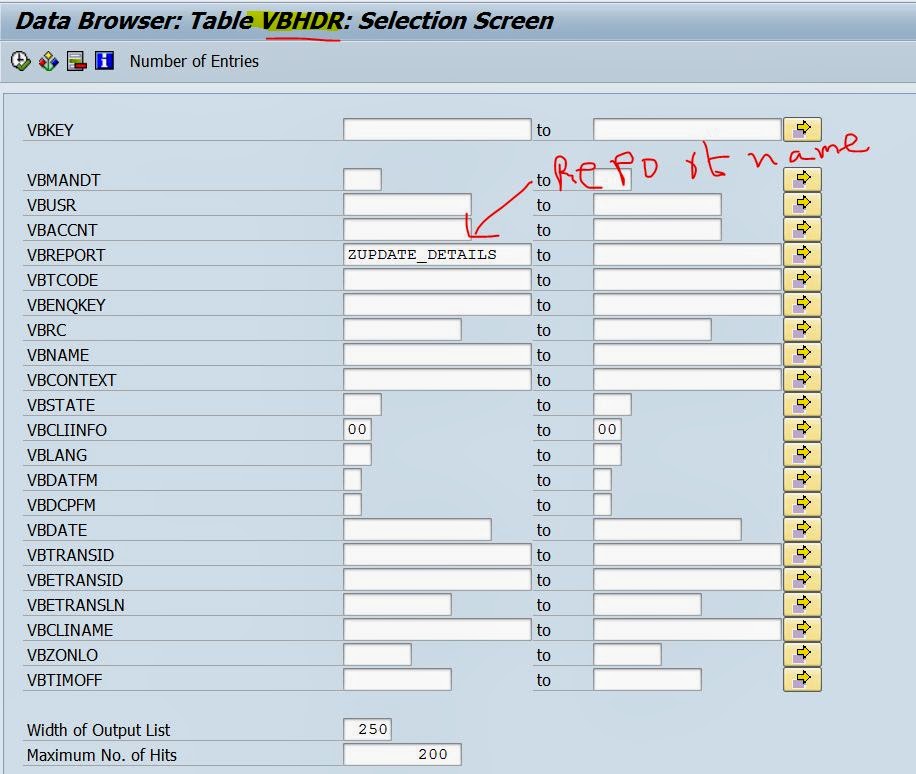Viewport: 916px width, 774px height.
Task: Open multiple selection for VBCLINAME
Action: point(803,628)
